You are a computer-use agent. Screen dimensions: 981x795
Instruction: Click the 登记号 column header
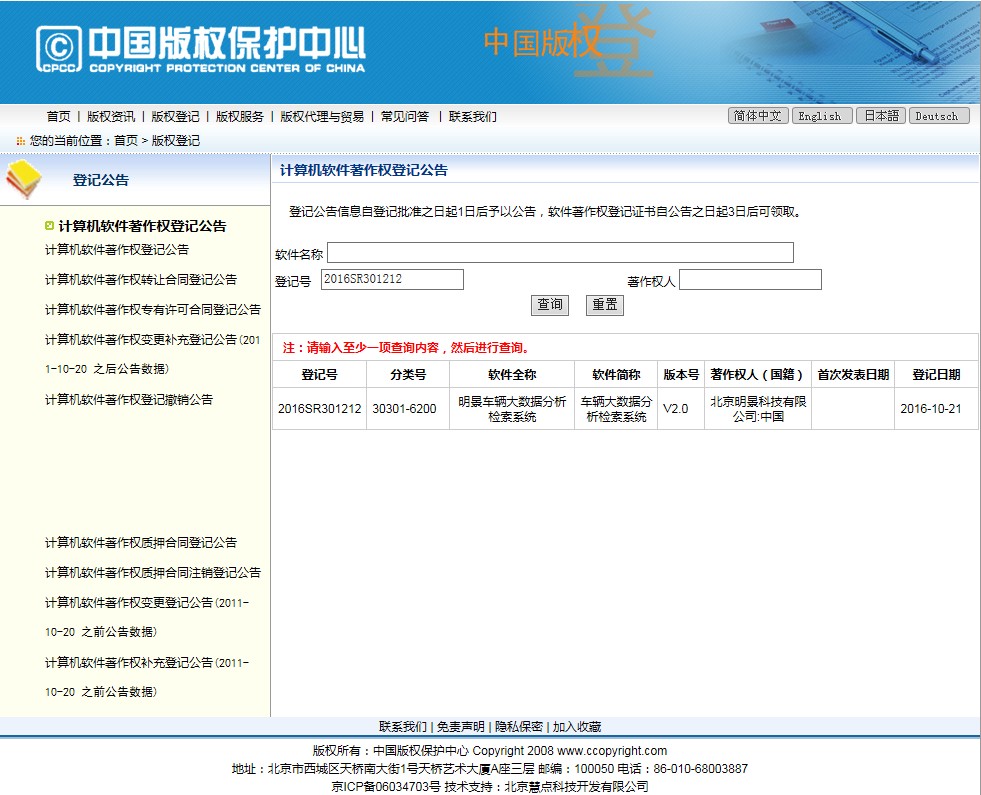(x=320, y=375)
